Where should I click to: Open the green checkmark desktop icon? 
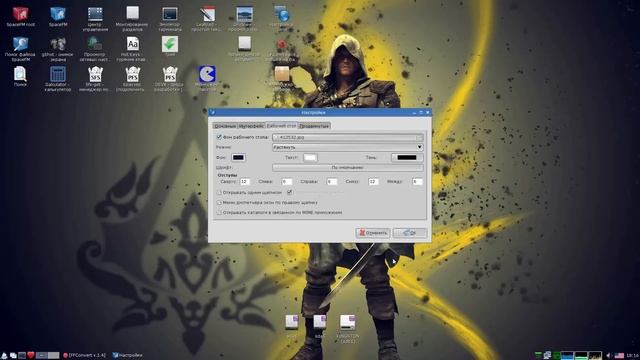(170, 44)
